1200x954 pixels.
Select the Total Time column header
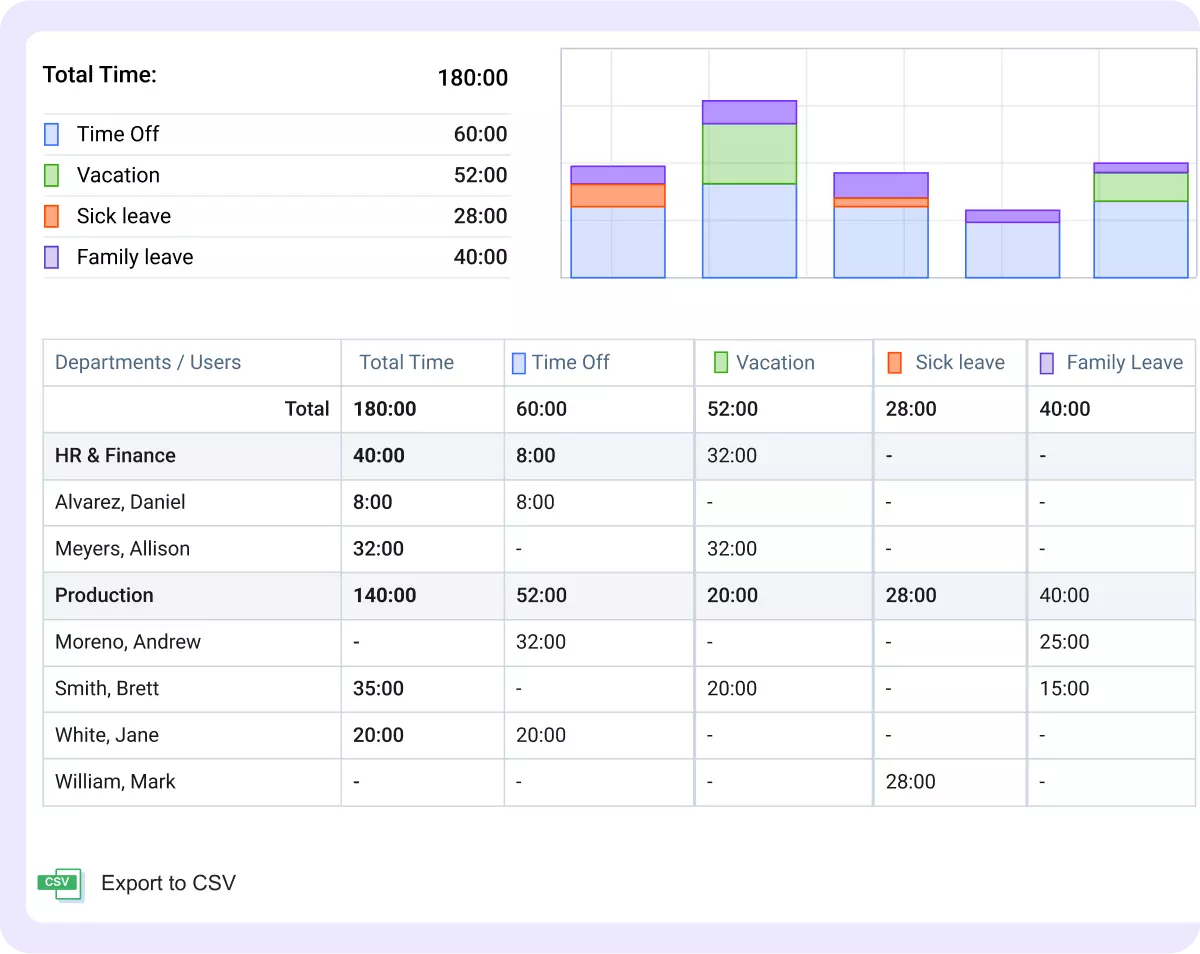click(406, 362)
